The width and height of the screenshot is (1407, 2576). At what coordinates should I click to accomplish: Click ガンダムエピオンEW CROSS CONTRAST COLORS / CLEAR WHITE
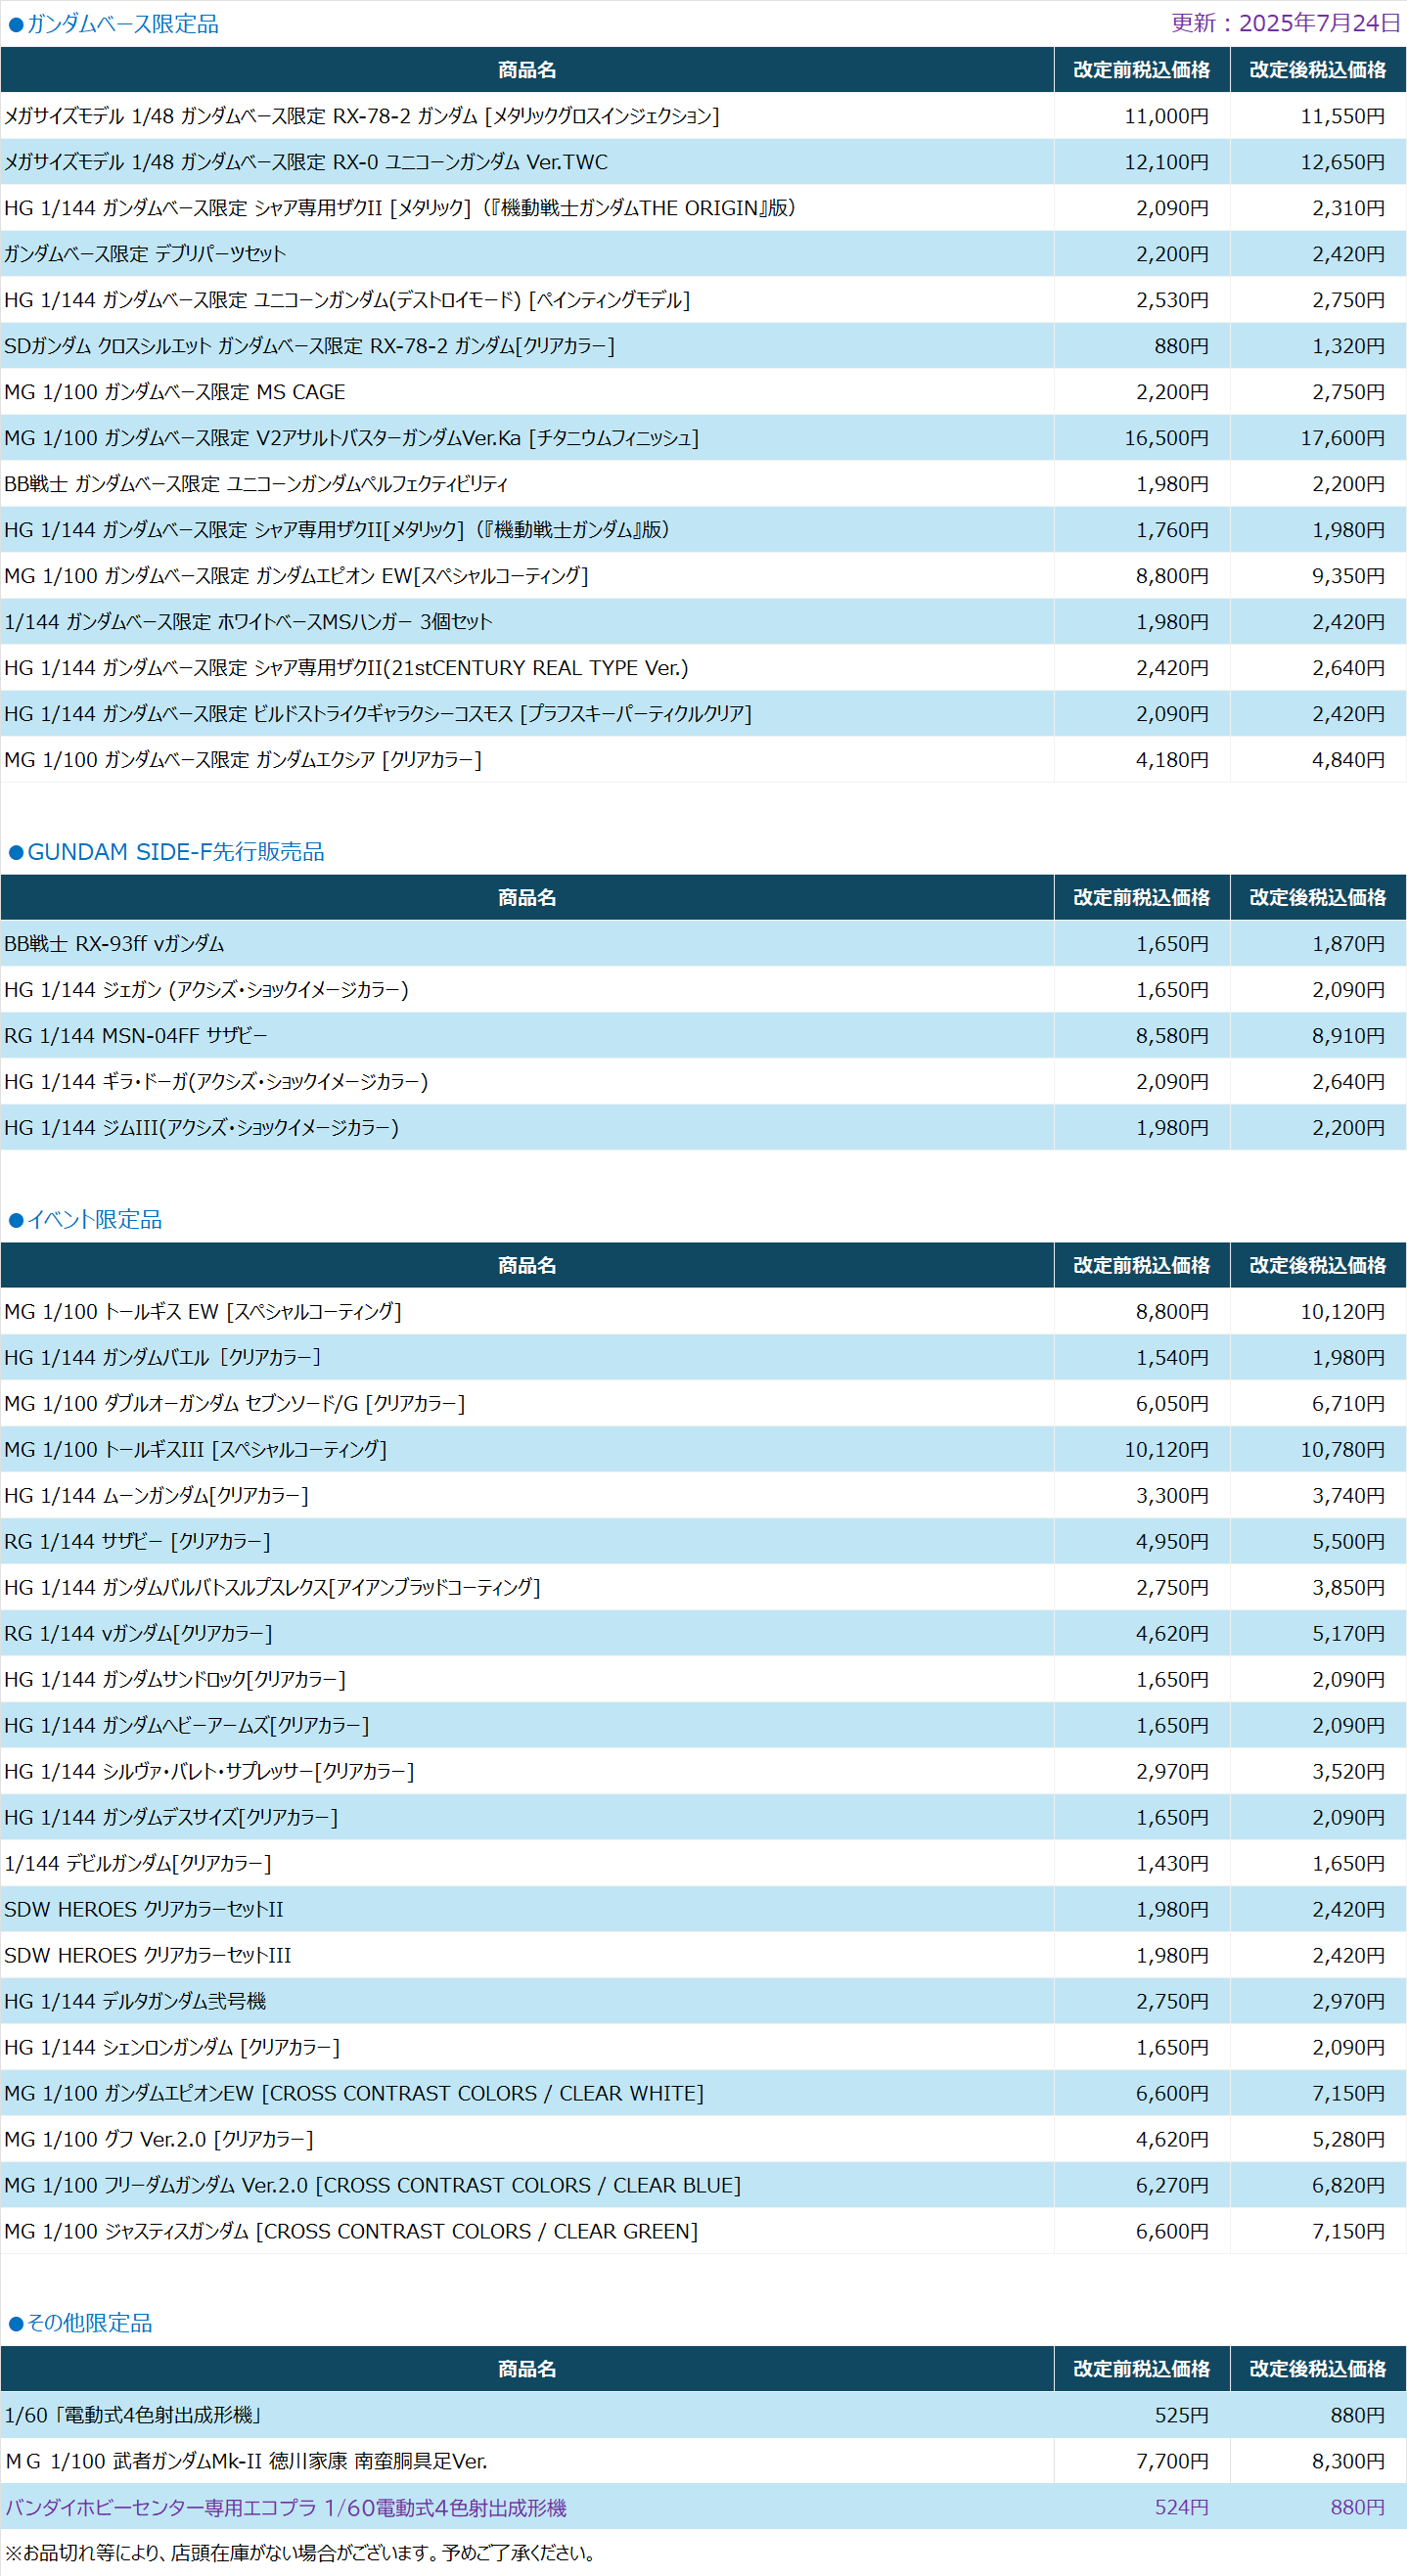pyautogui.click(x=354, y=2094)
